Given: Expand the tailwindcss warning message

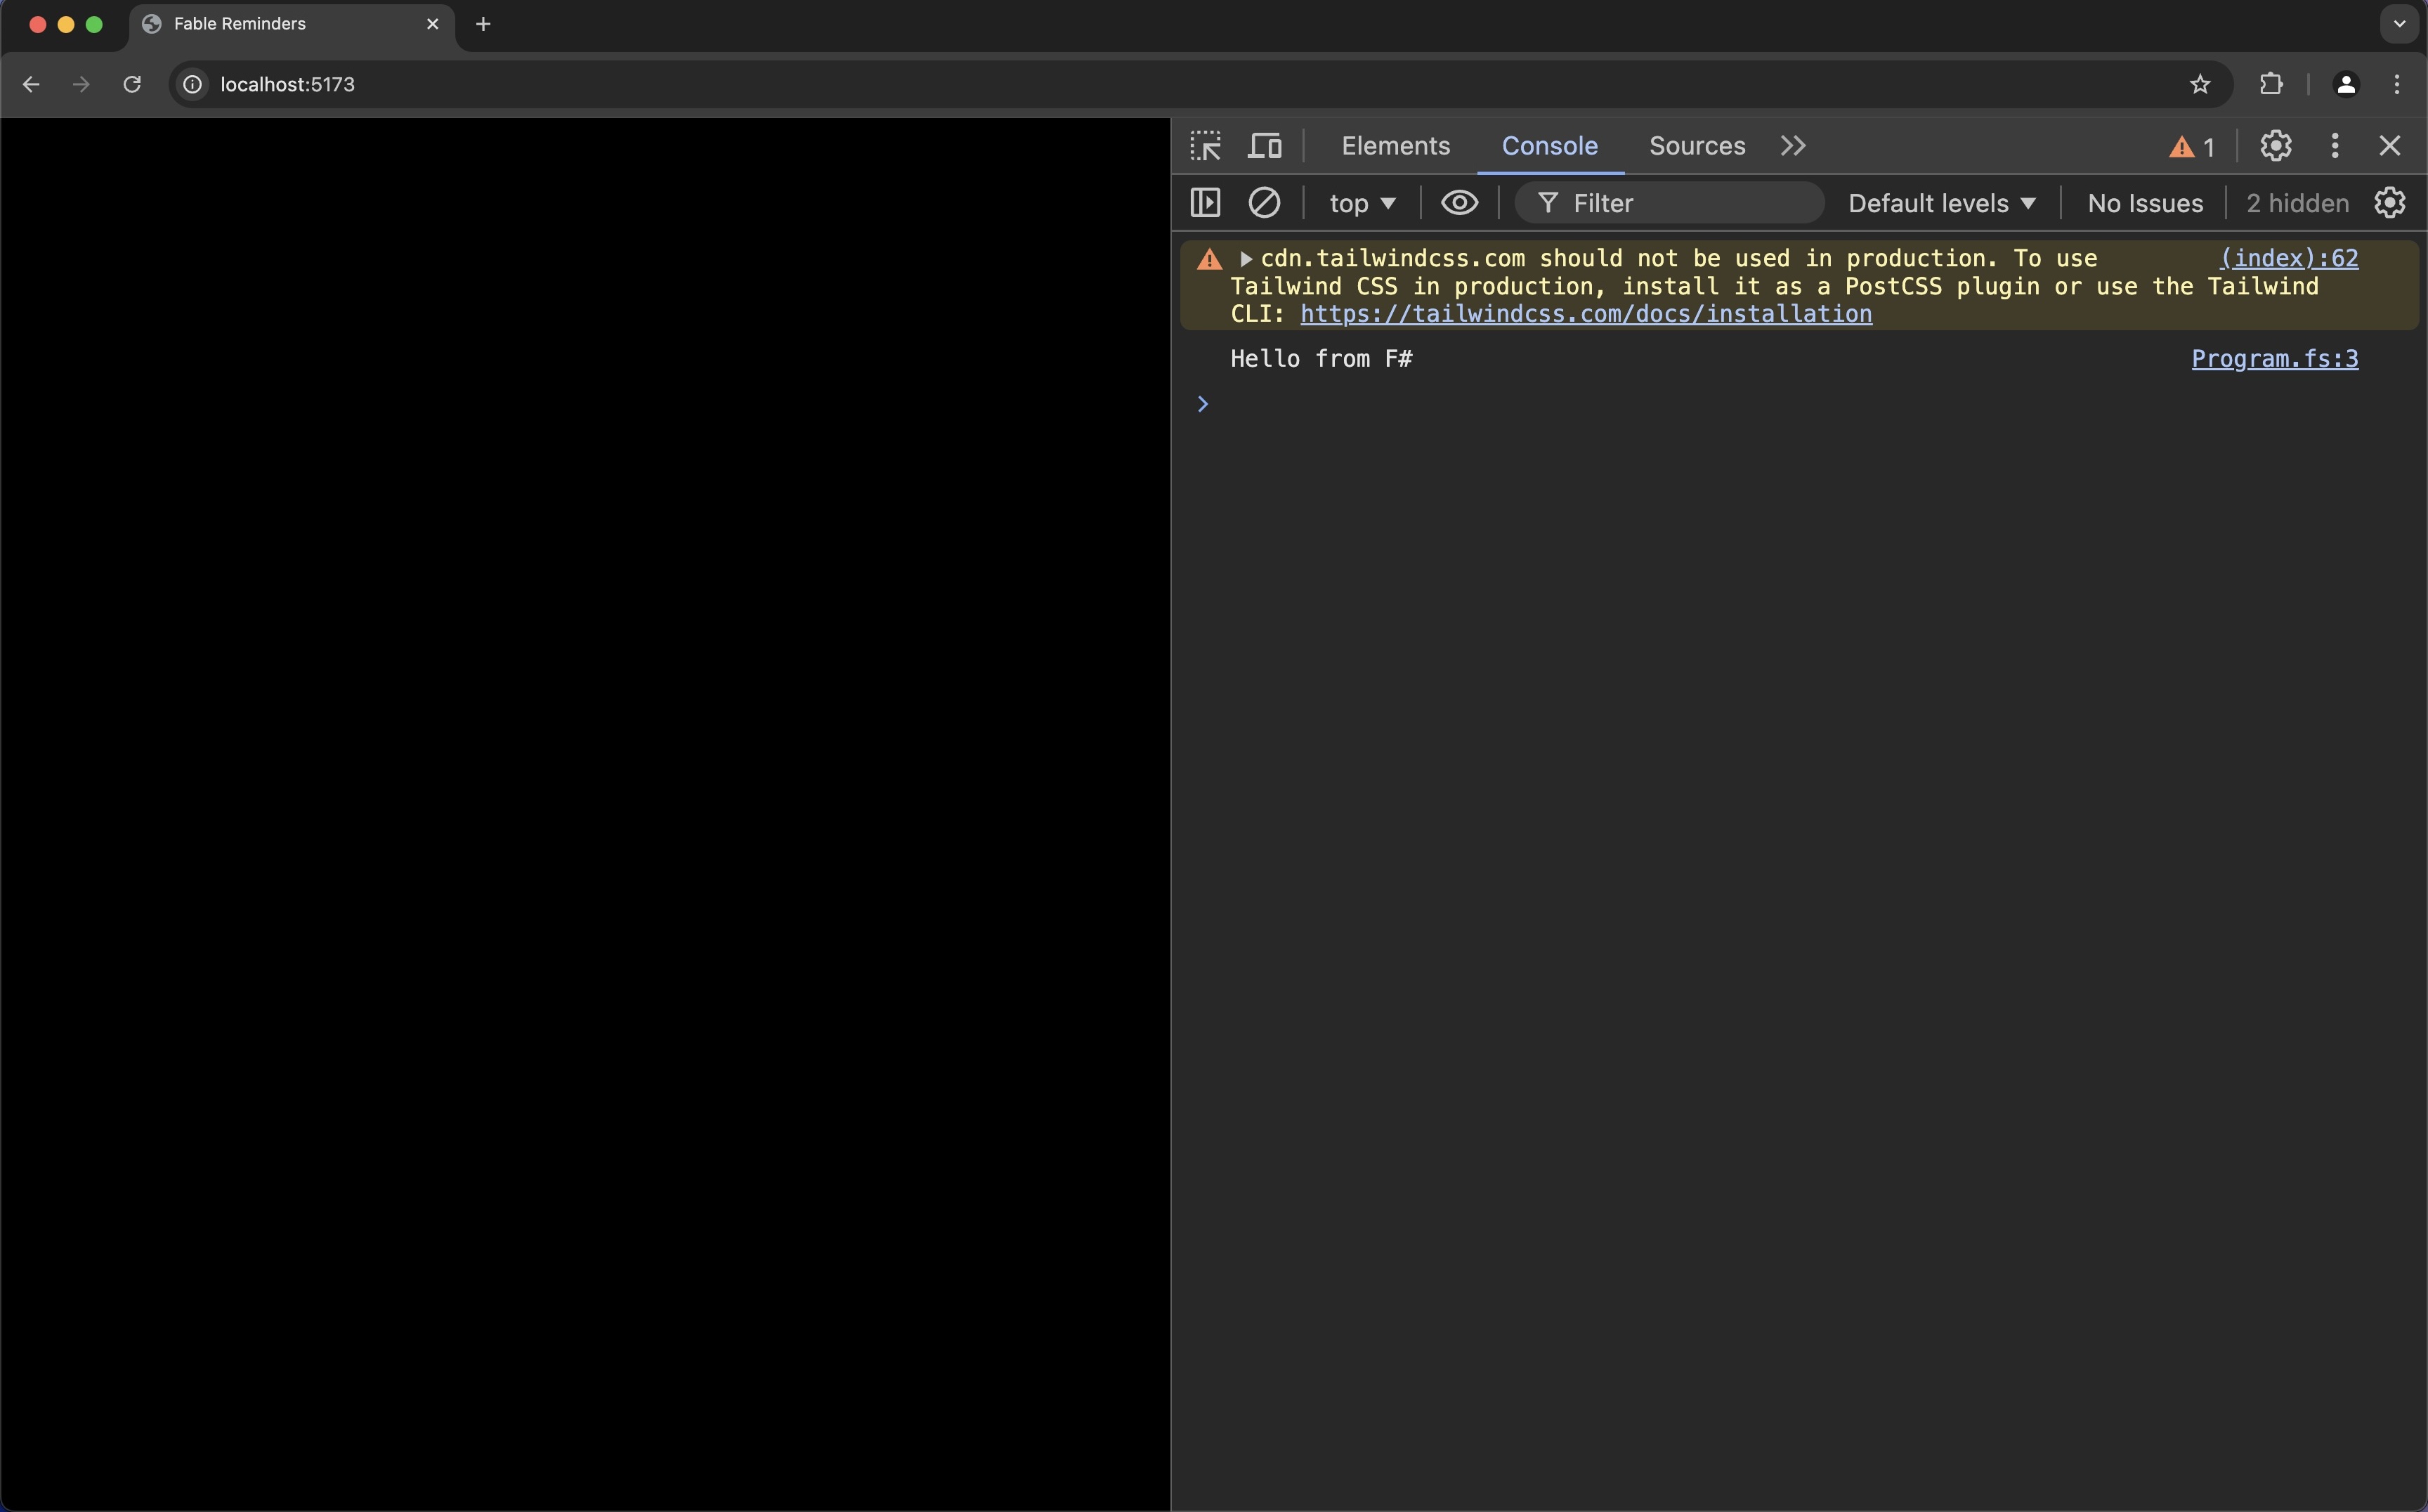Looking at the screenshot, I should (x=1245, y=259).
